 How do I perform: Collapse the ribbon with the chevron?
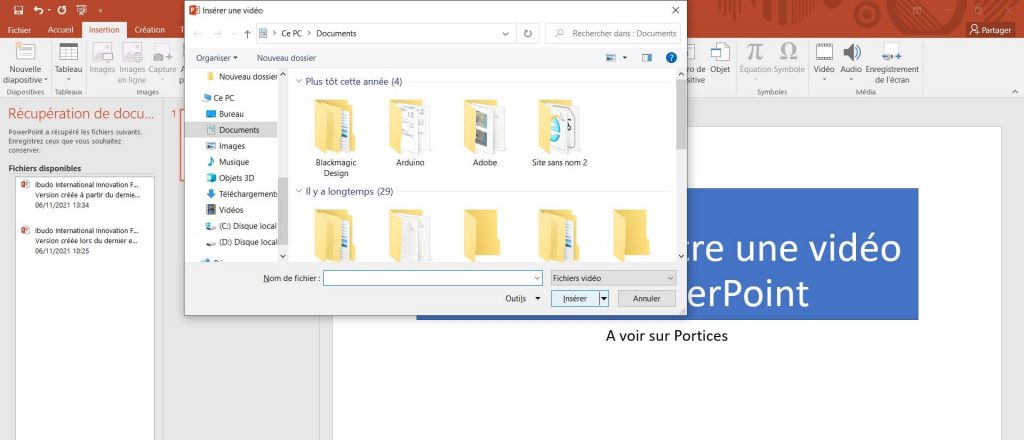(x=1015, y=91)
